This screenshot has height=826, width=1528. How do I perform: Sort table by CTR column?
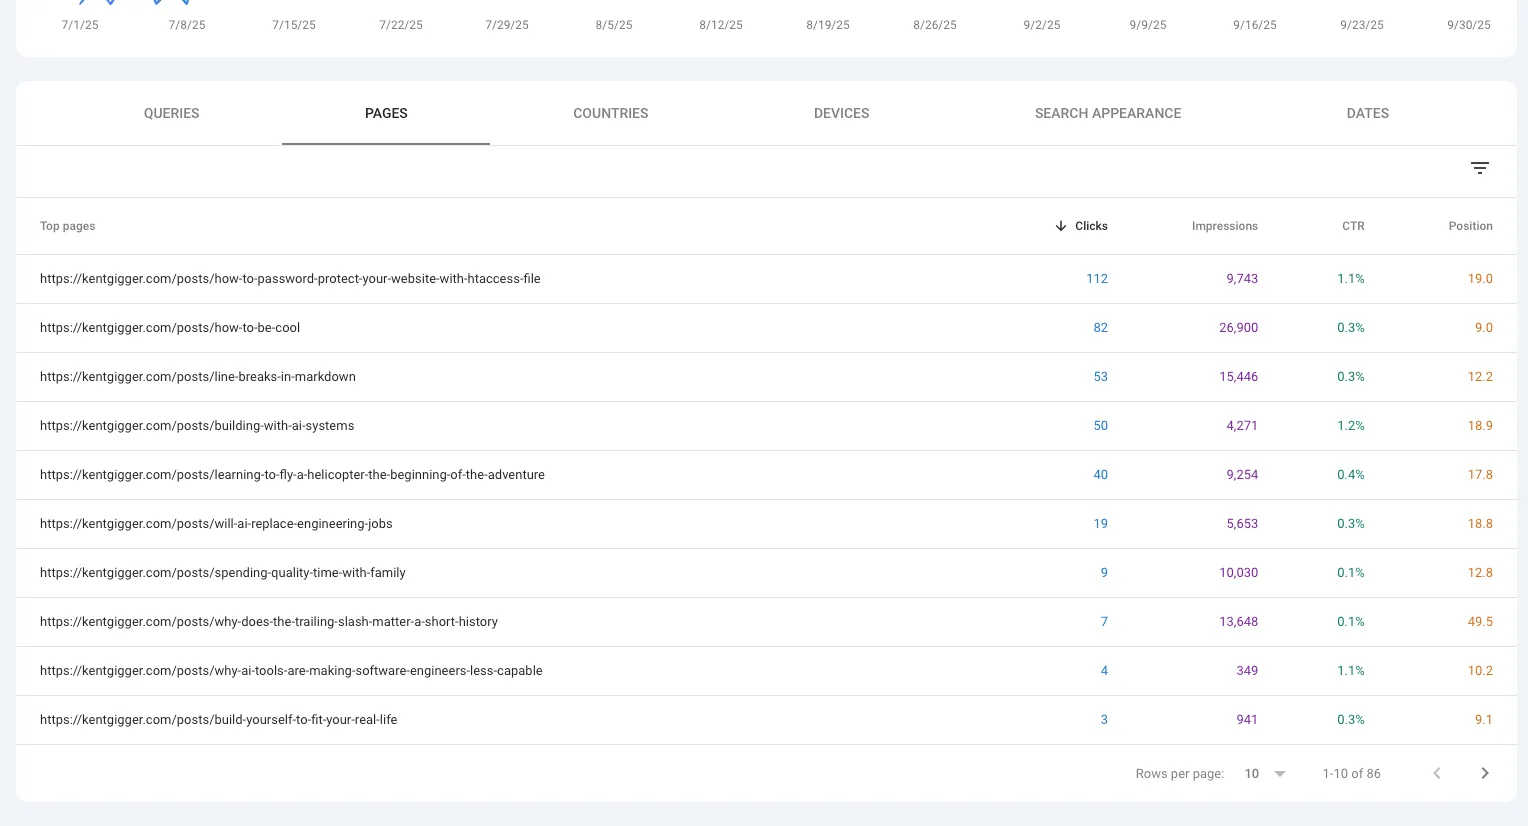[x=1352, y=226]
